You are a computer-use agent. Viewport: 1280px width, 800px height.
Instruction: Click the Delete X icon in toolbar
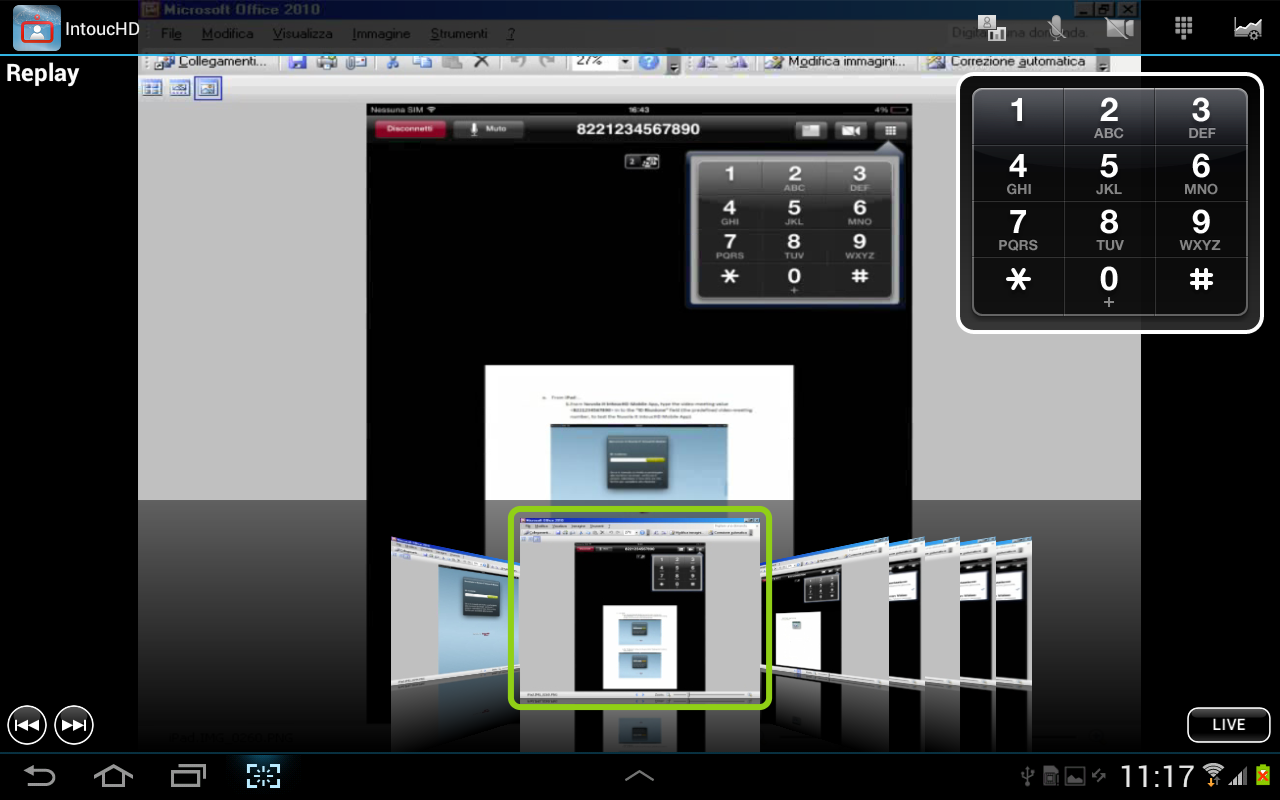[x=481, y=61]
